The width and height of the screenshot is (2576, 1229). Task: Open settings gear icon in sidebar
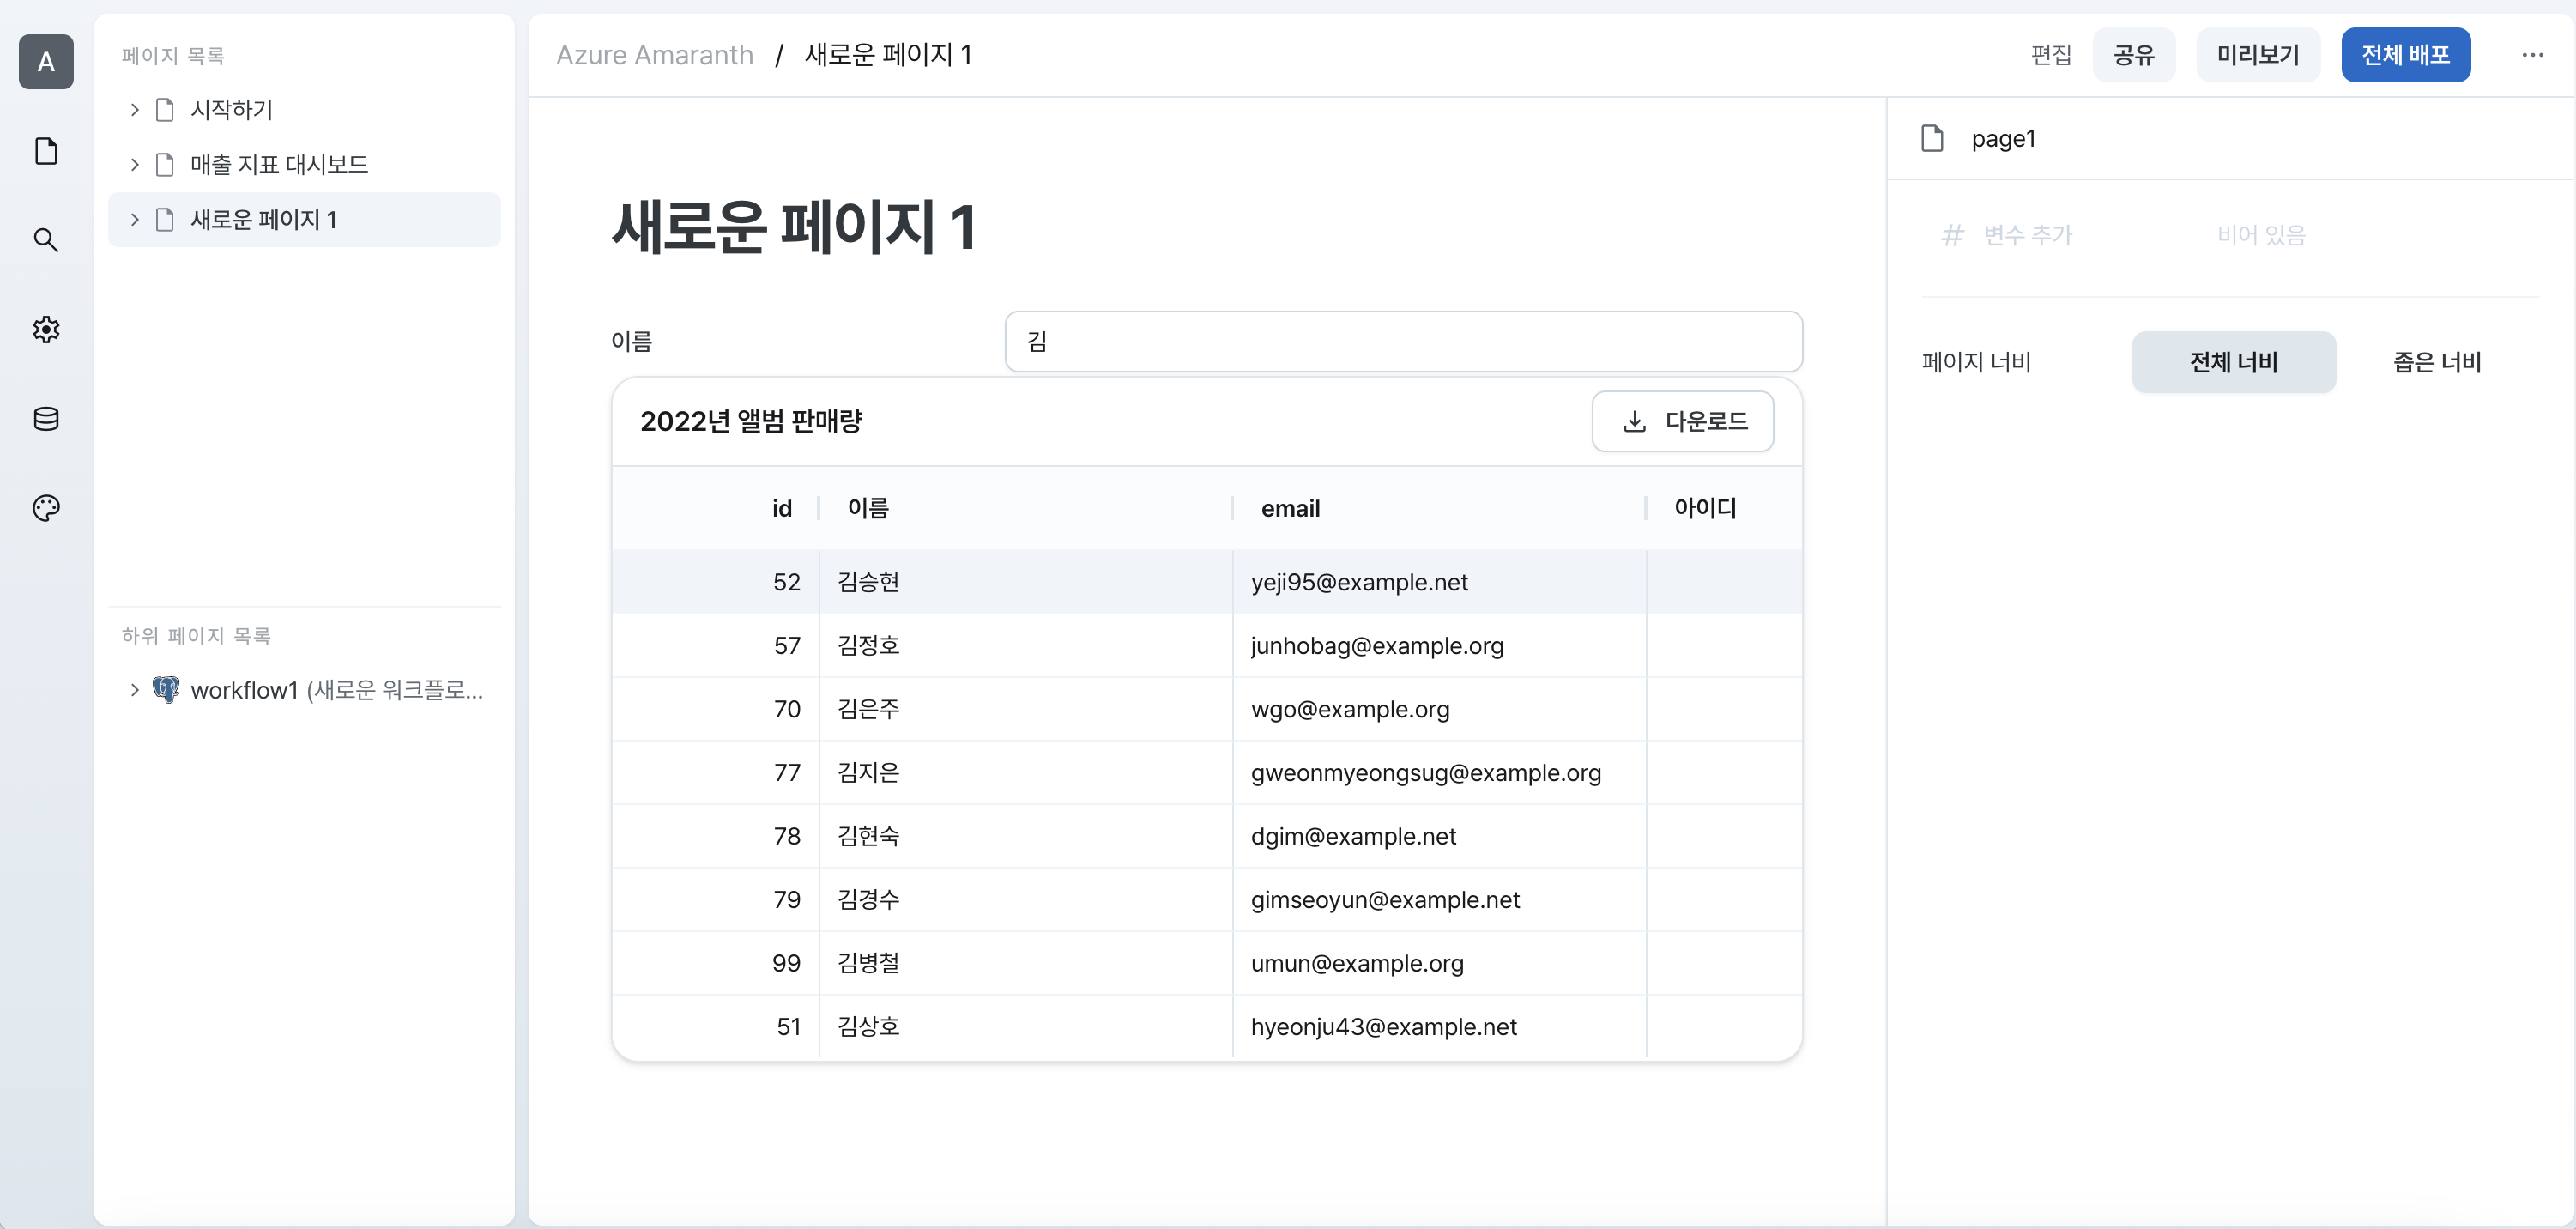[46, 329]
